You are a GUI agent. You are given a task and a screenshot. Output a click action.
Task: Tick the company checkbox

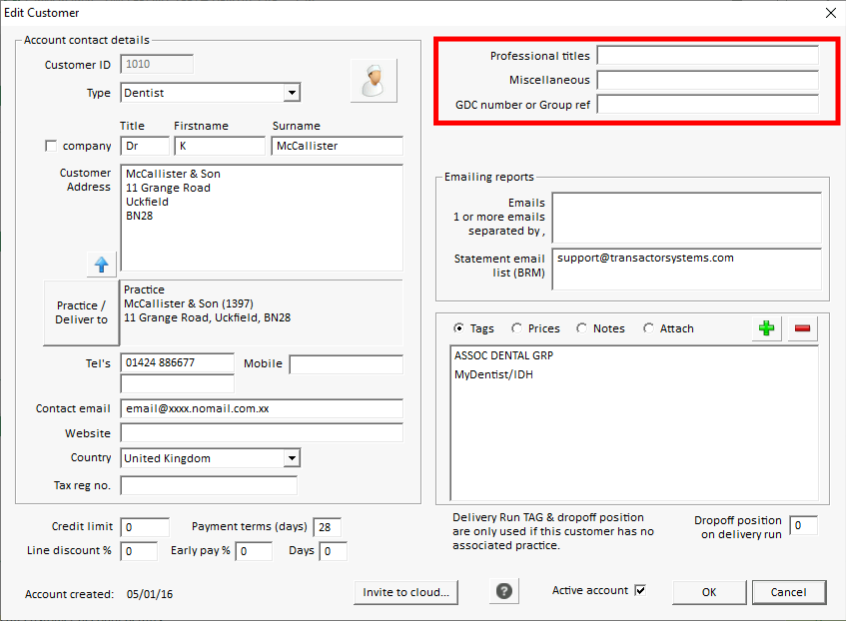tap(52, 146)
